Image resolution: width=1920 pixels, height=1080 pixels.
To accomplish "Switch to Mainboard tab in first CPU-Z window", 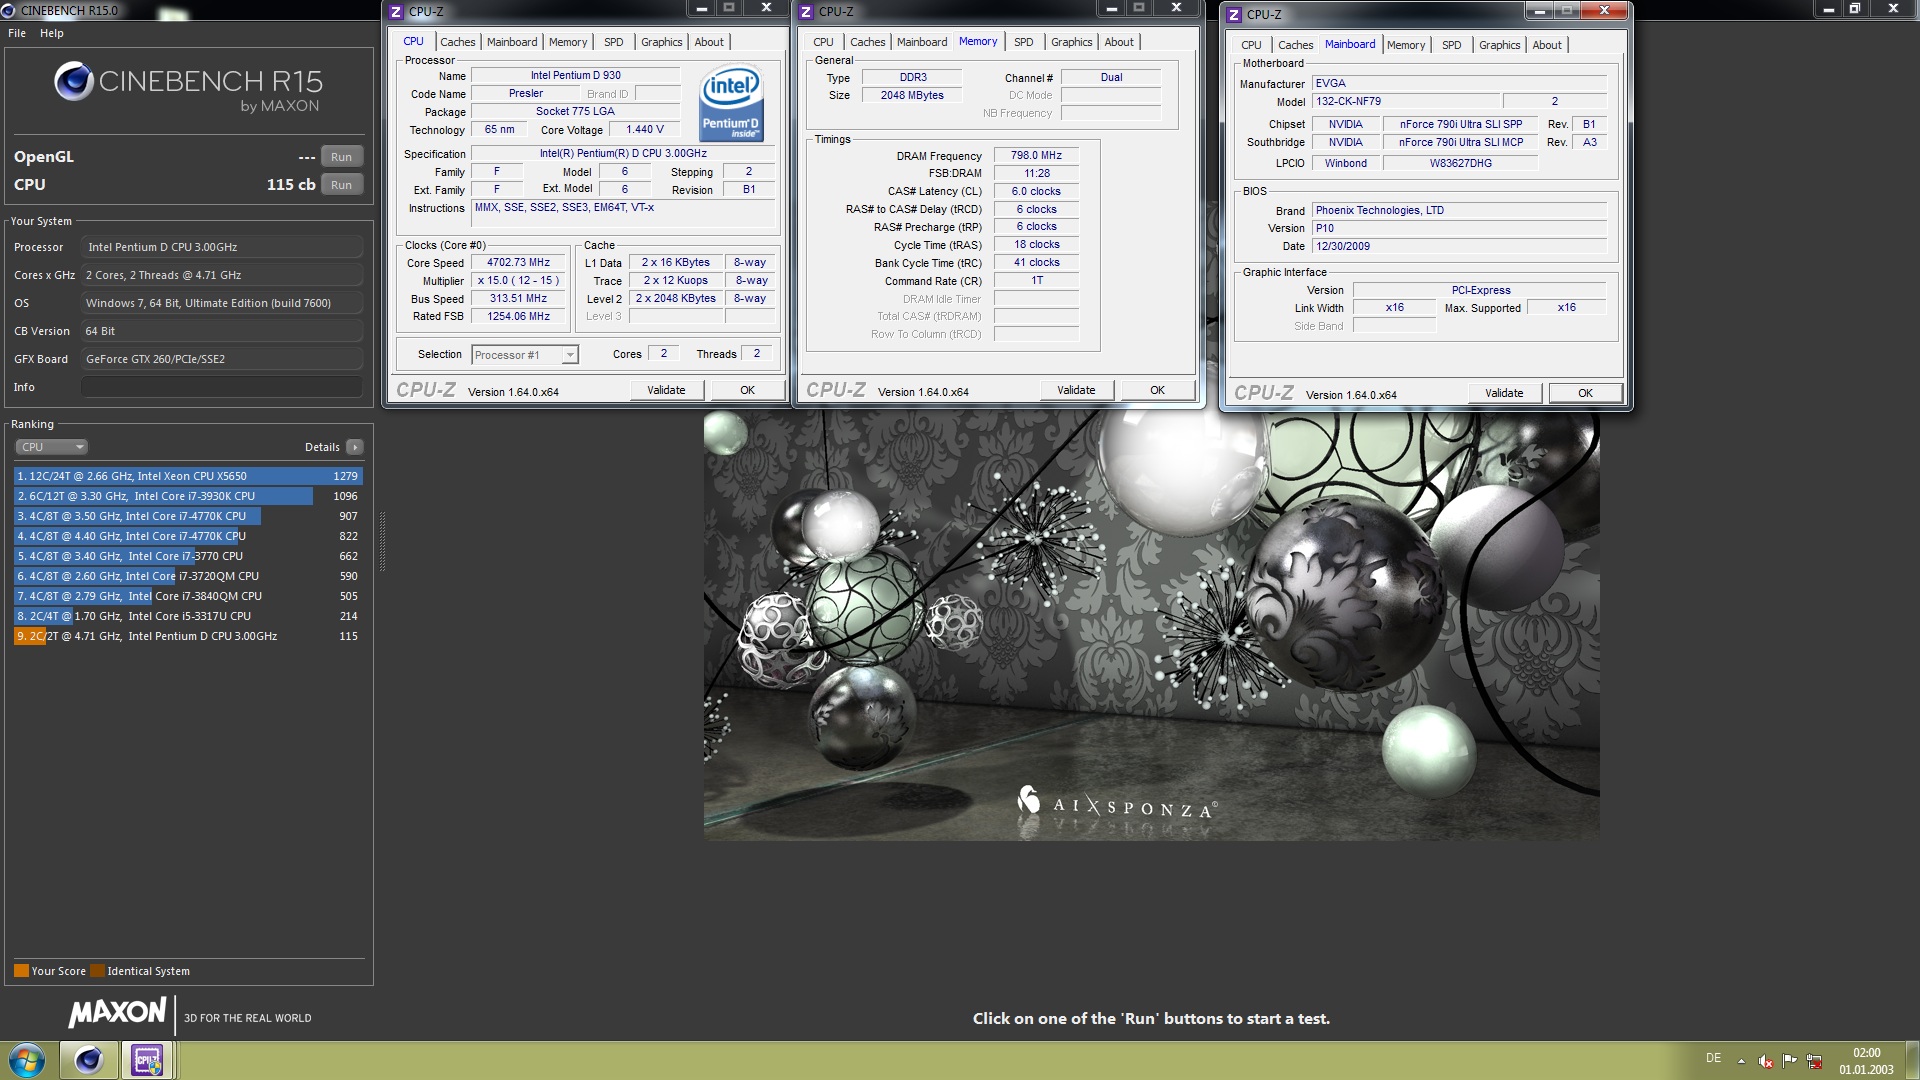I will 512,42.
